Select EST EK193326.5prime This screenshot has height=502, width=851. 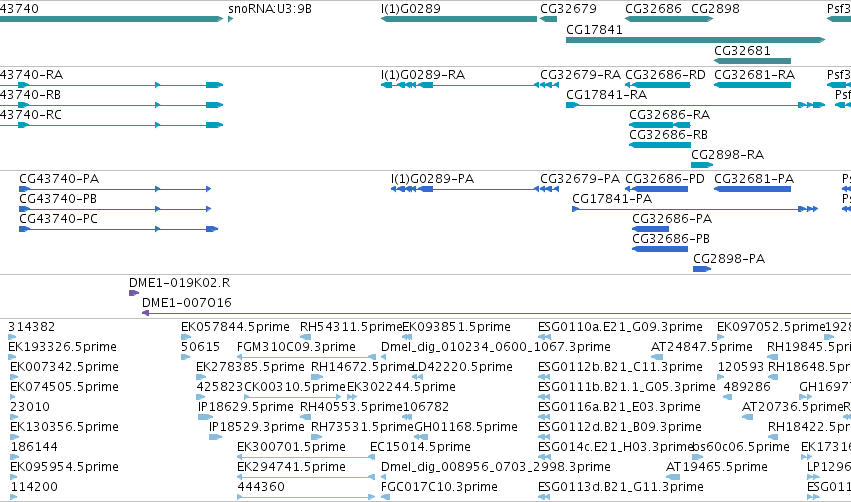[x=12, y=357]
